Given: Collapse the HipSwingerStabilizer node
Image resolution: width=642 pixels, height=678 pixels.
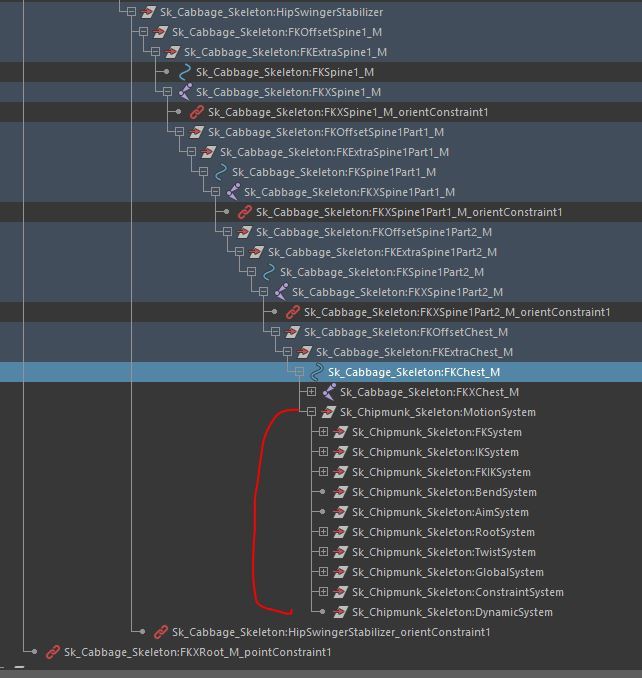Looking at the screenshot, I should 131,12.
